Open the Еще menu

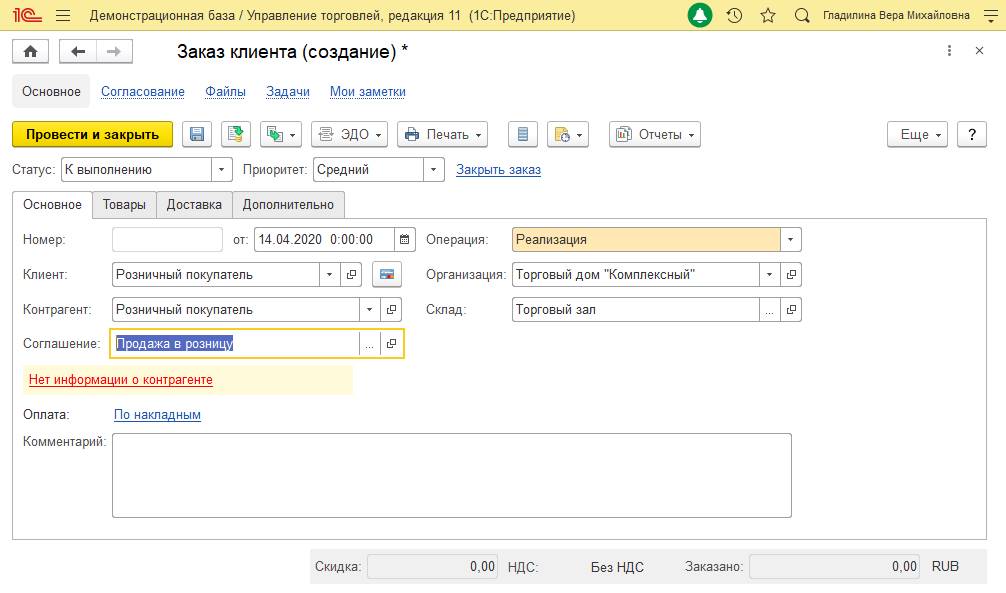[x=917, y=134]
